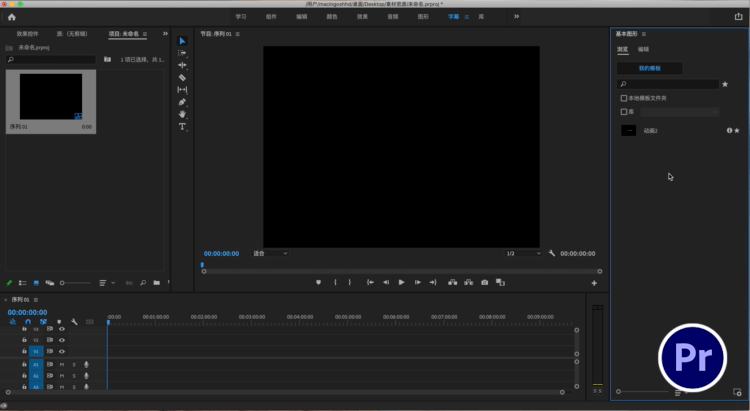Select the 序列 01 thumbnail in project panel
Viewport: 750px width, 411px height.
[x=51, y=98]
